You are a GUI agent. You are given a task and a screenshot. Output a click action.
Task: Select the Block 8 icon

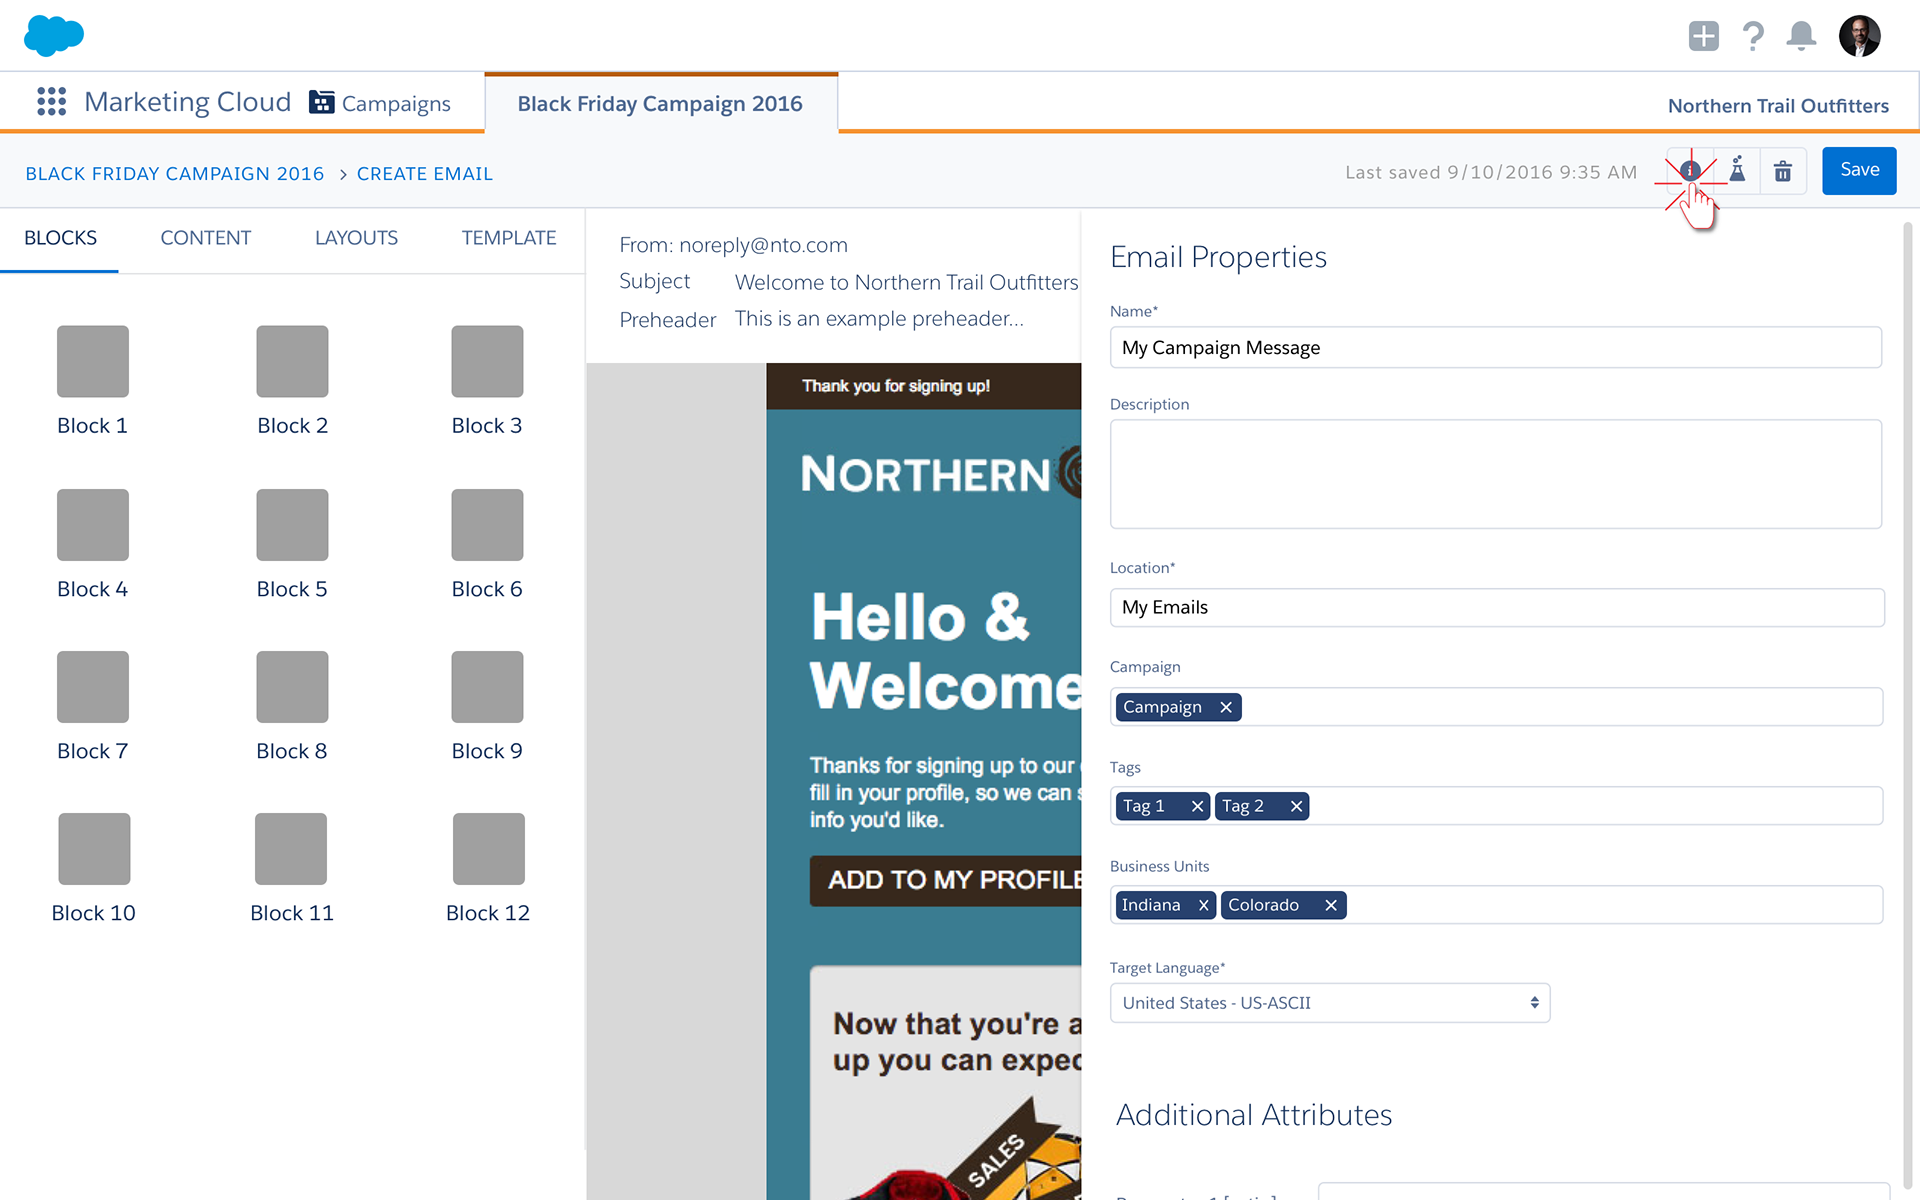pos(292,687)
